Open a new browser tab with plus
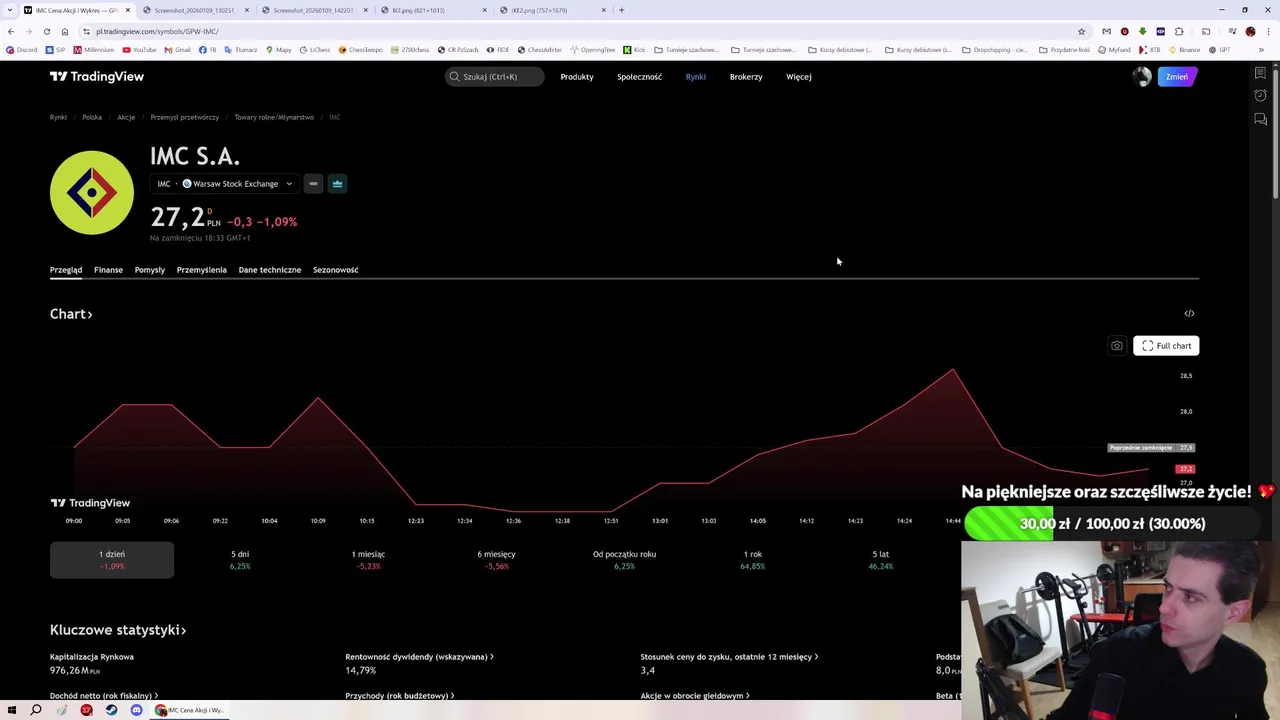The height and width of the screenshot is (720, 1280). coord(622,10)
